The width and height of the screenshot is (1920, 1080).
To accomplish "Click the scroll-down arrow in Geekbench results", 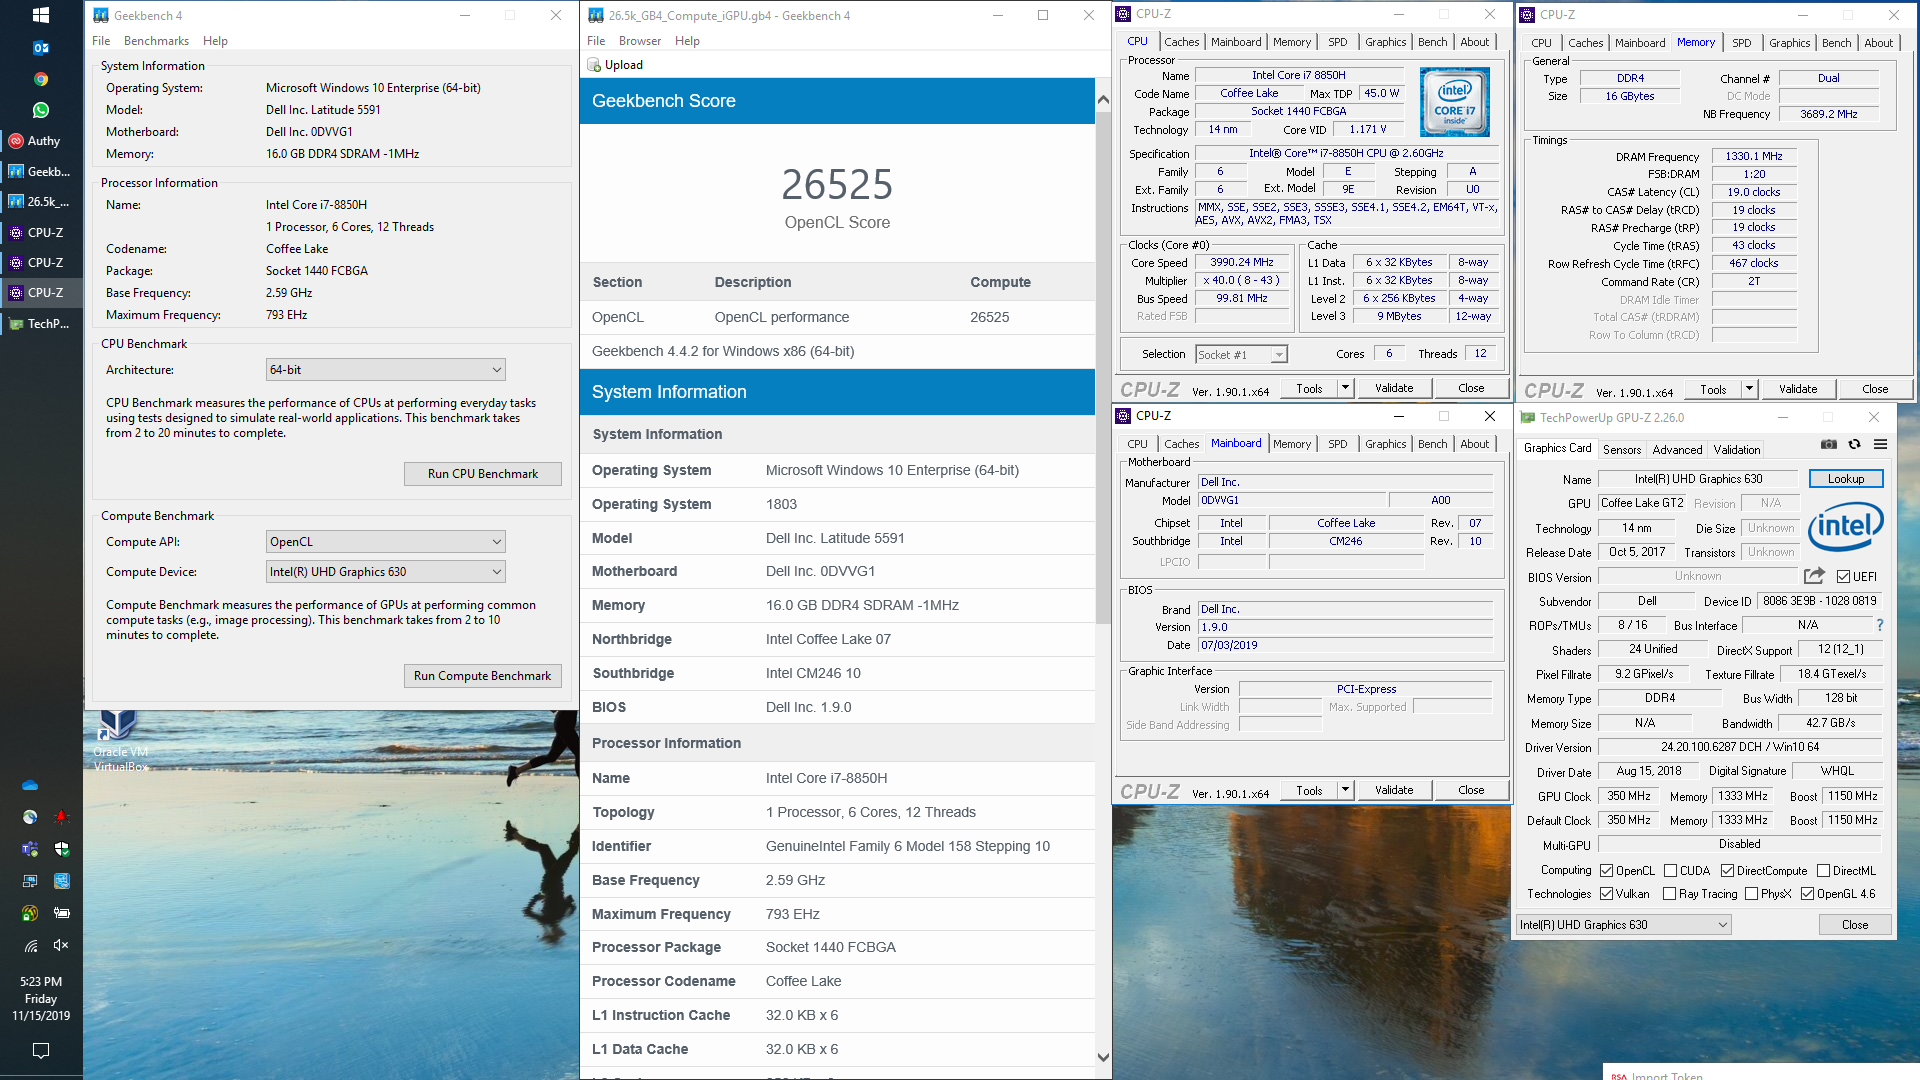I will click(1103, 1057).
